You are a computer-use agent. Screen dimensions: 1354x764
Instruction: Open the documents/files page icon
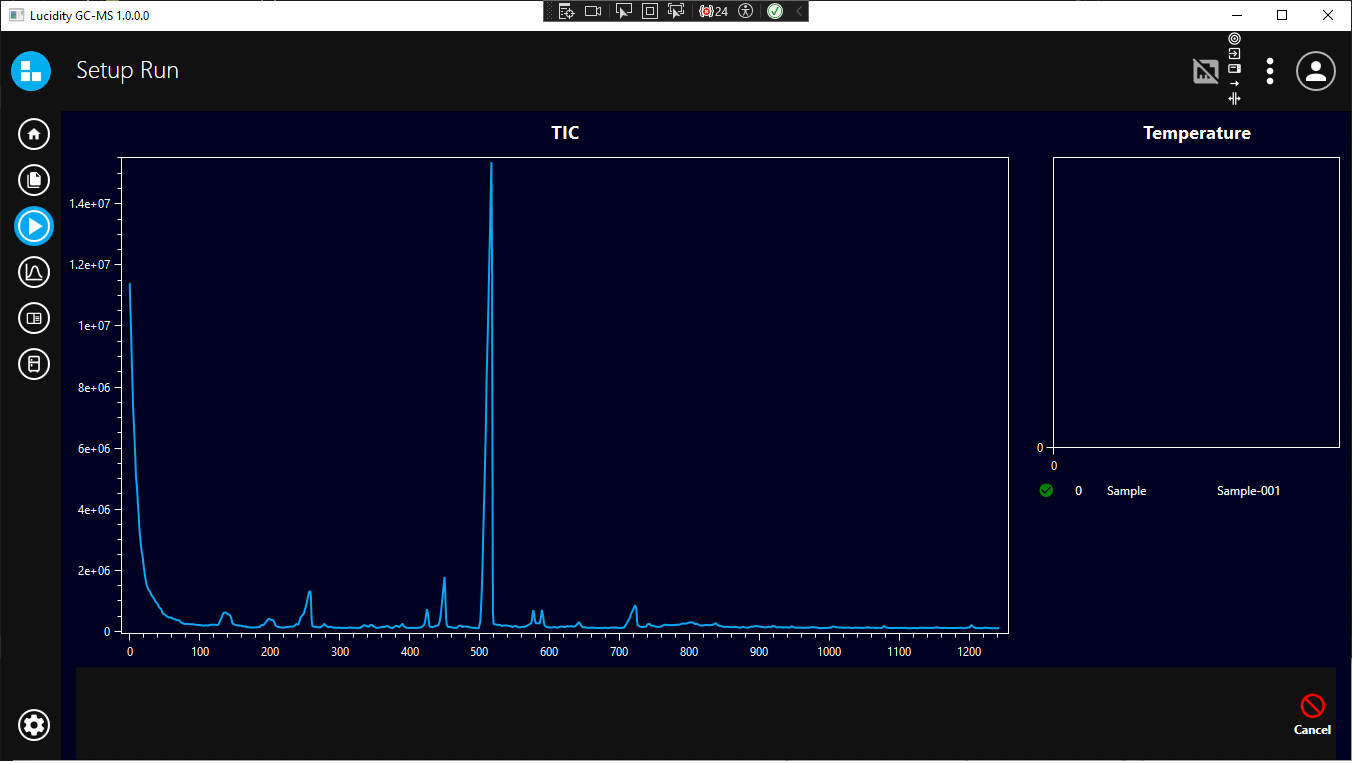point(34,180)
